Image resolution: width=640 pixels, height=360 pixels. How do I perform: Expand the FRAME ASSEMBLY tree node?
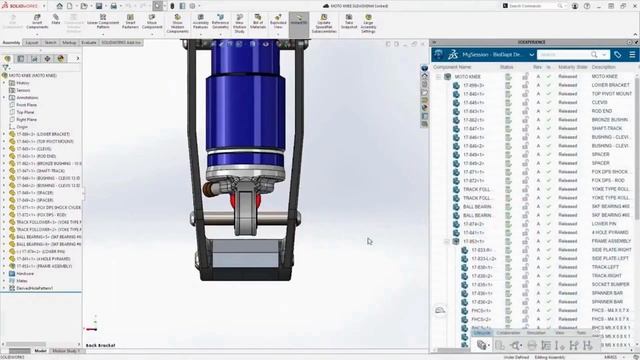coord(4,266)
